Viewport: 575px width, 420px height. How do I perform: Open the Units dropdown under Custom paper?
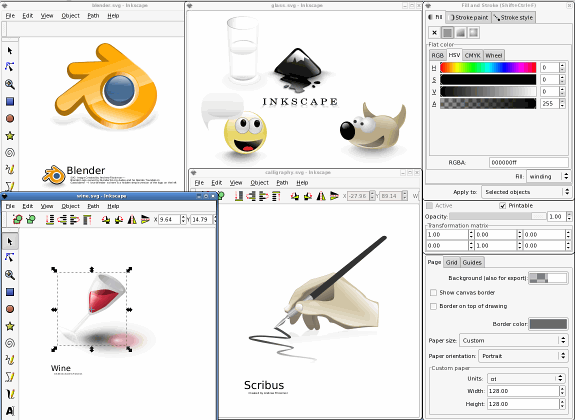click(525, 379)
